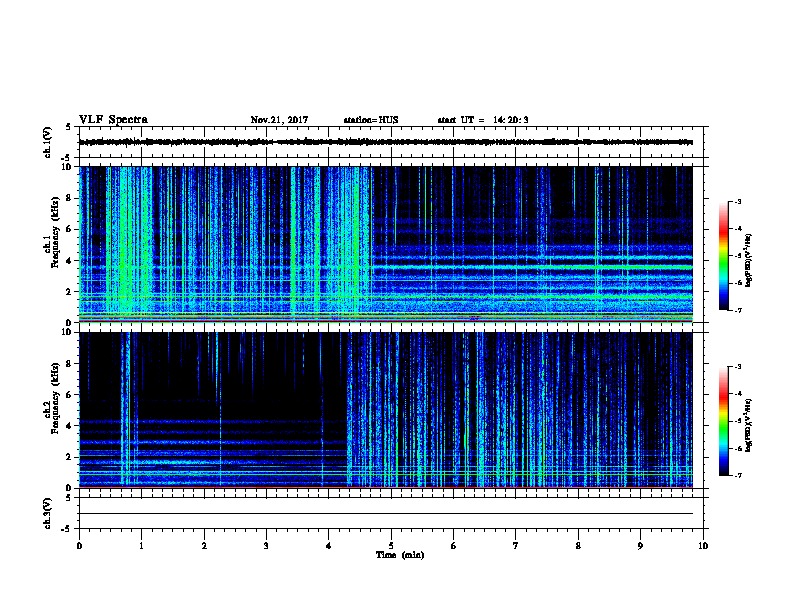Click the ch.1(V) waveform axis label
This screenshot has height=612, width=792.
(x=47, y=142)
